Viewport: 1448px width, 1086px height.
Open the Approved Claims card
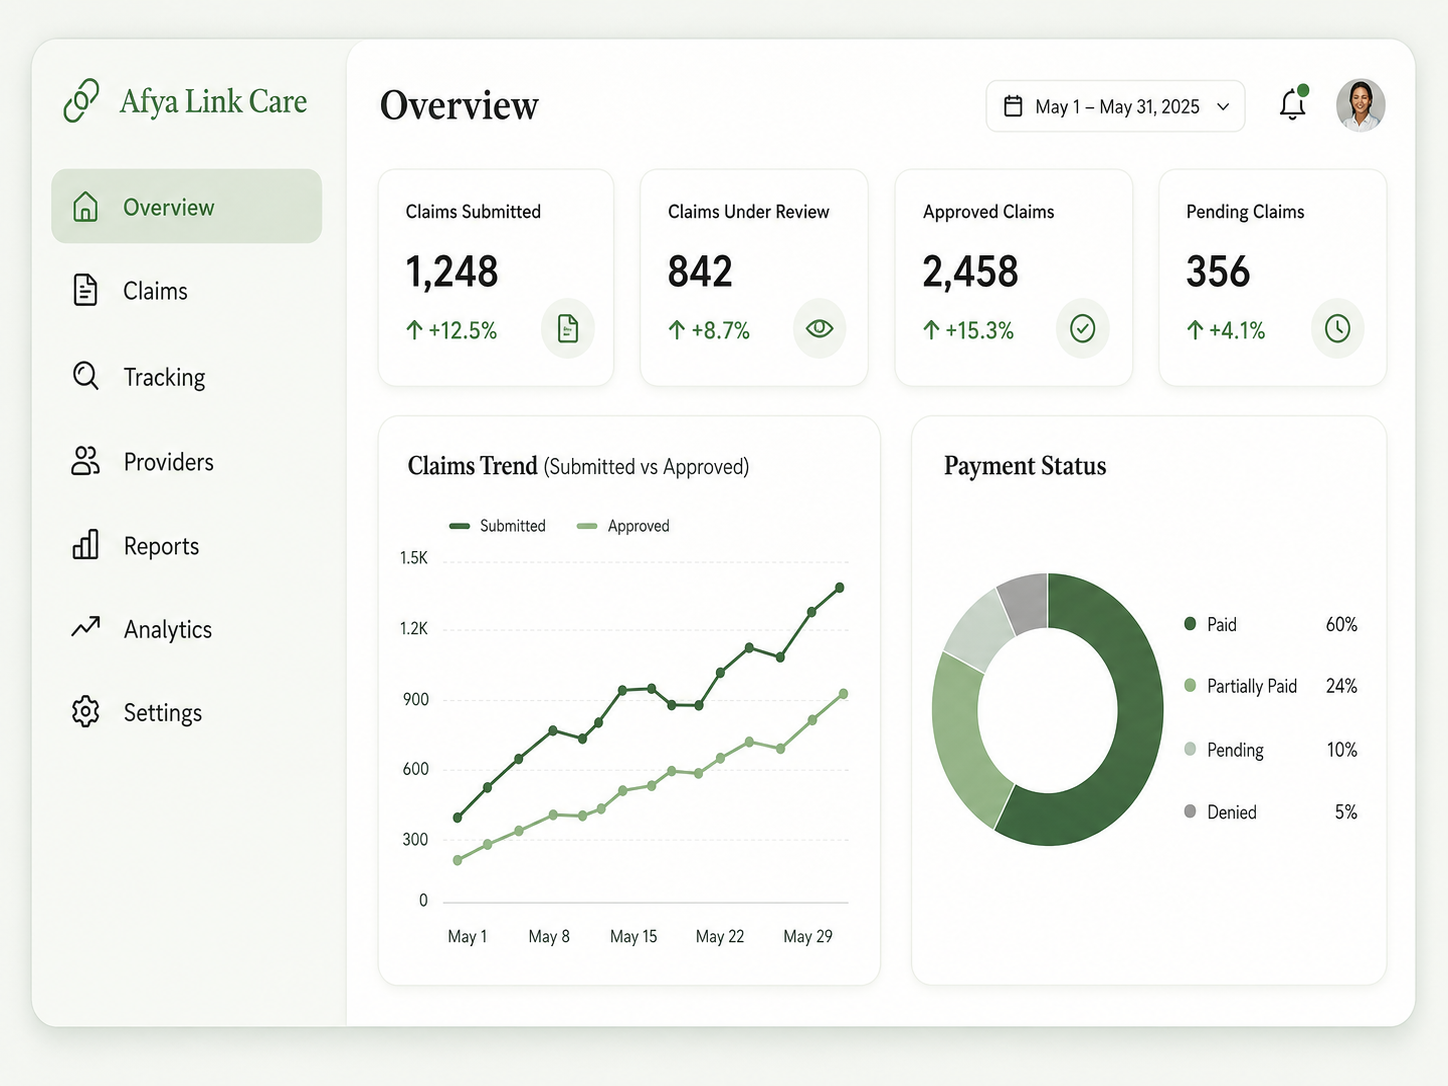click(1014, 277)
